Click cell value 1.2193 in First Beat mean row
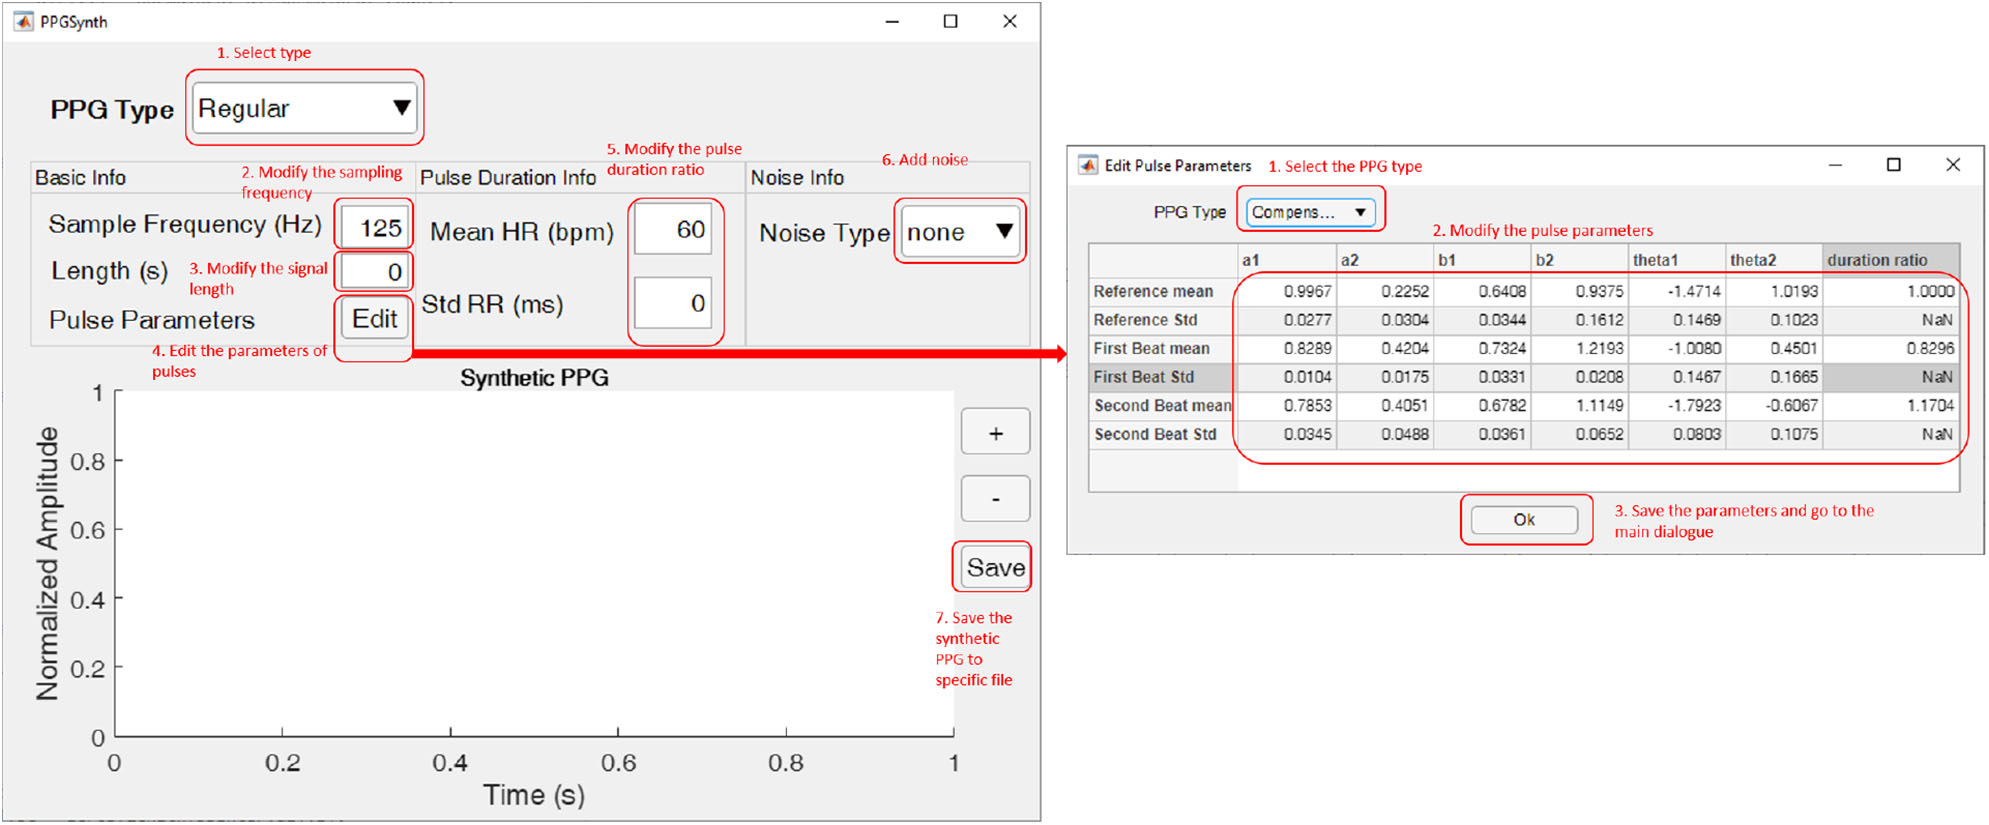The height and width of the screenshot is (825, 1989). pos(1579,348)
